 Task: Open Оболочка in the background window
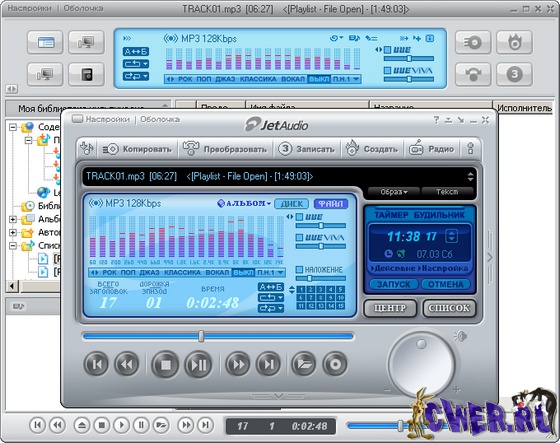pos(83,8)
